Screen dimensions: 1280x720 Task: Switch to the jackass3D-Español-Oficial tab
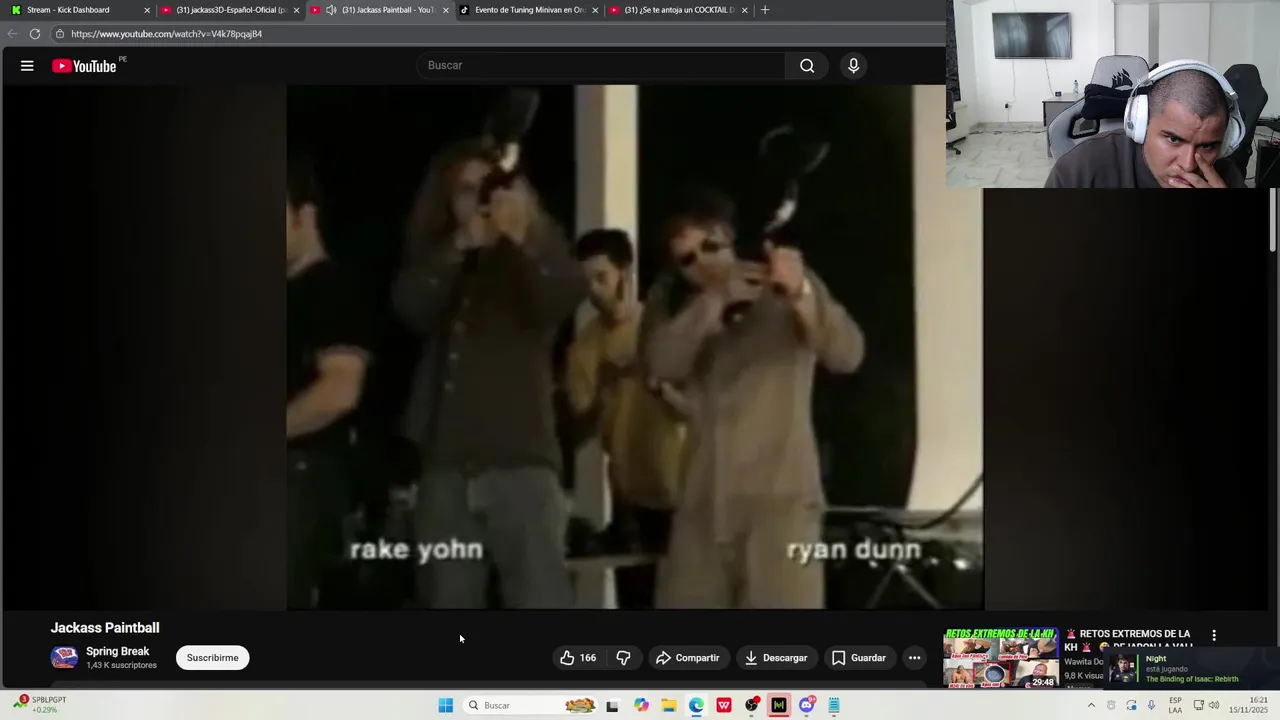point(230,10)
